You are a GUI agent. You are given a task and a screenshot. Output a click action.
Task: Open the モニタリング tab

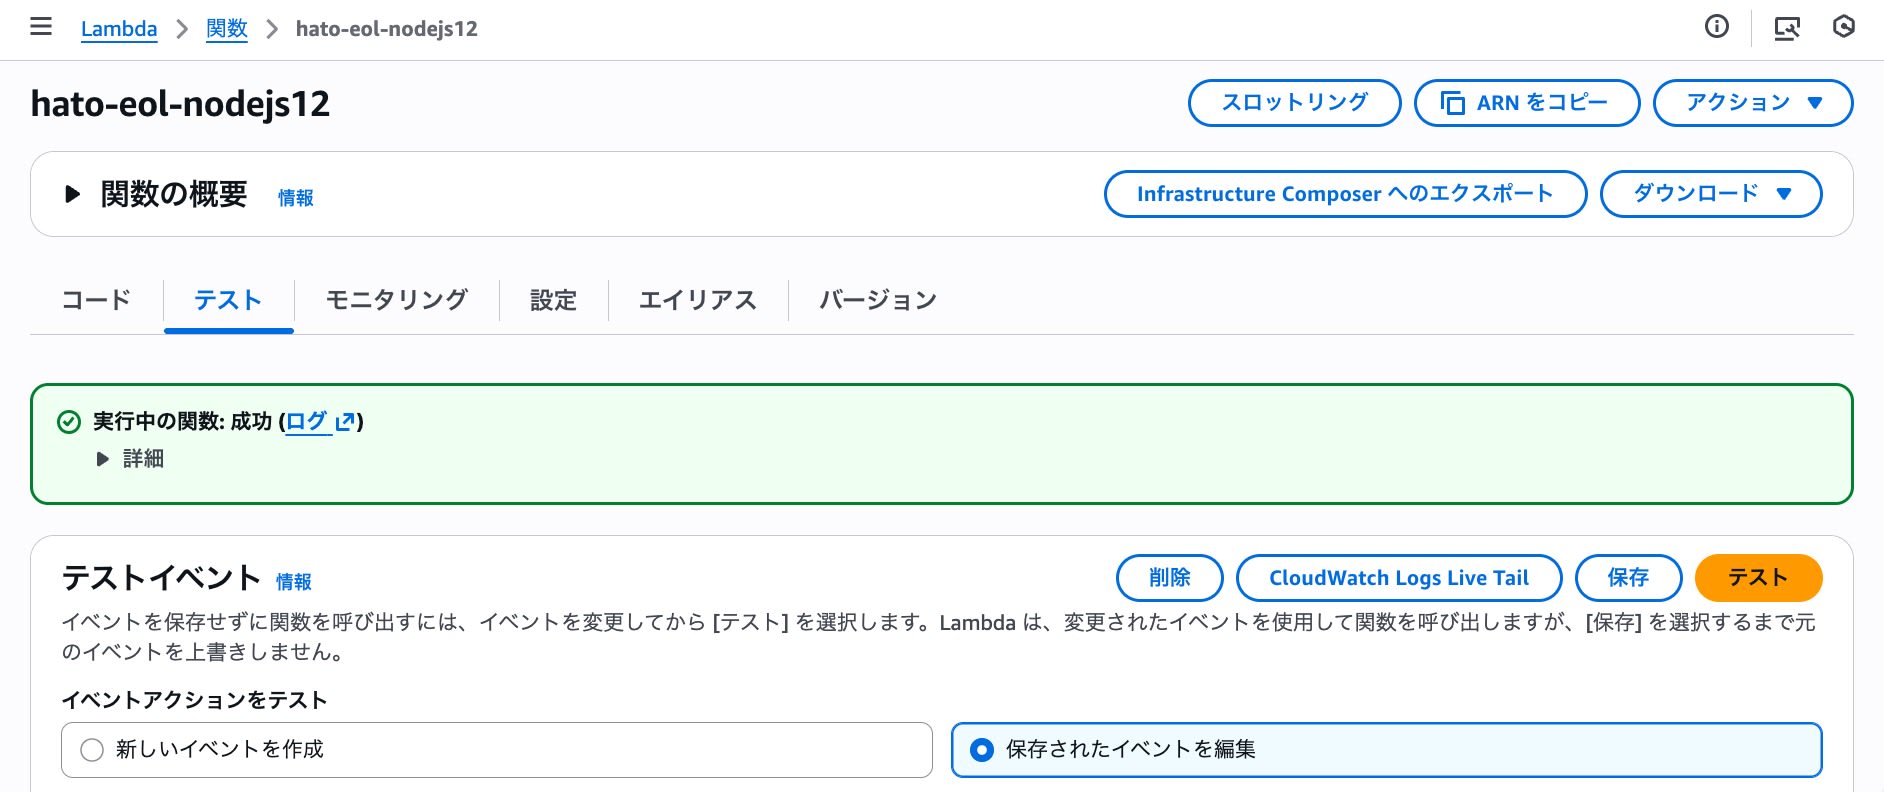coord(397,300)
